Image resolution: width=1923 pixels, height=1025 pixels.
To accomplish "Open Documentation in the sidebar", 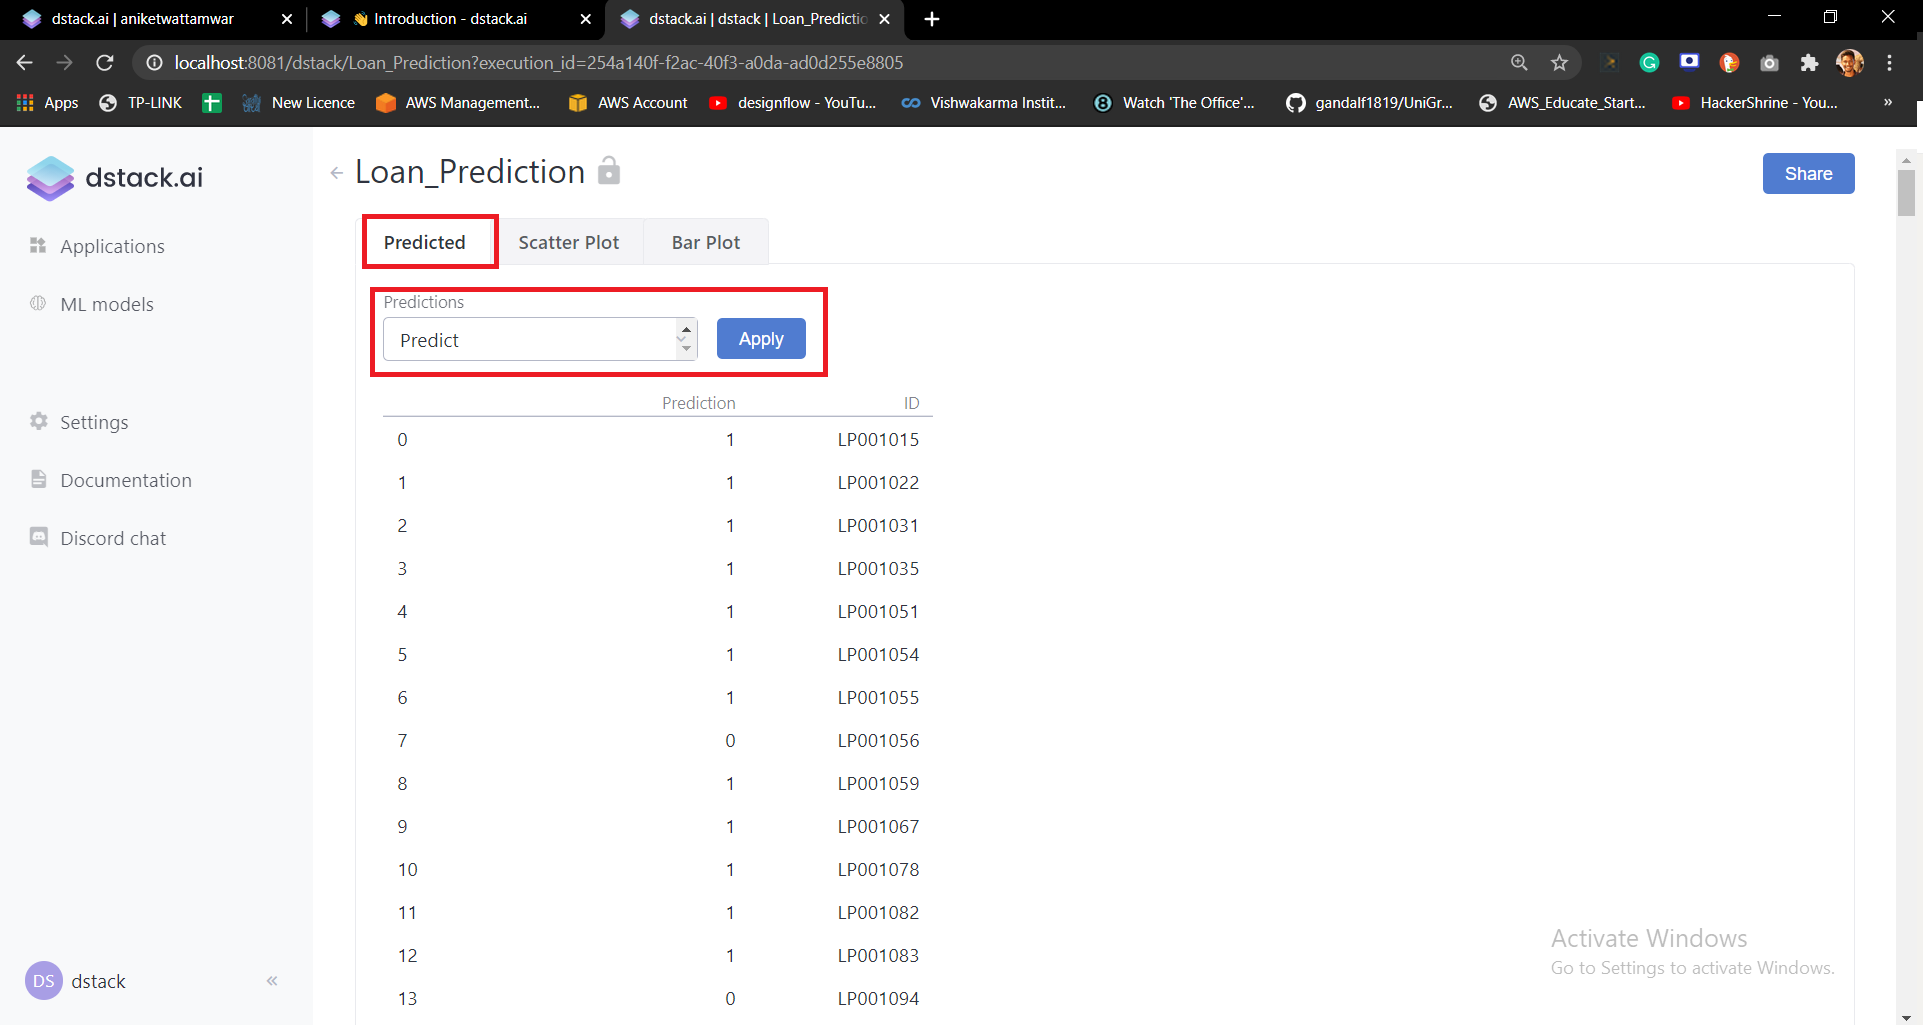I will click(x=126, y=480).
